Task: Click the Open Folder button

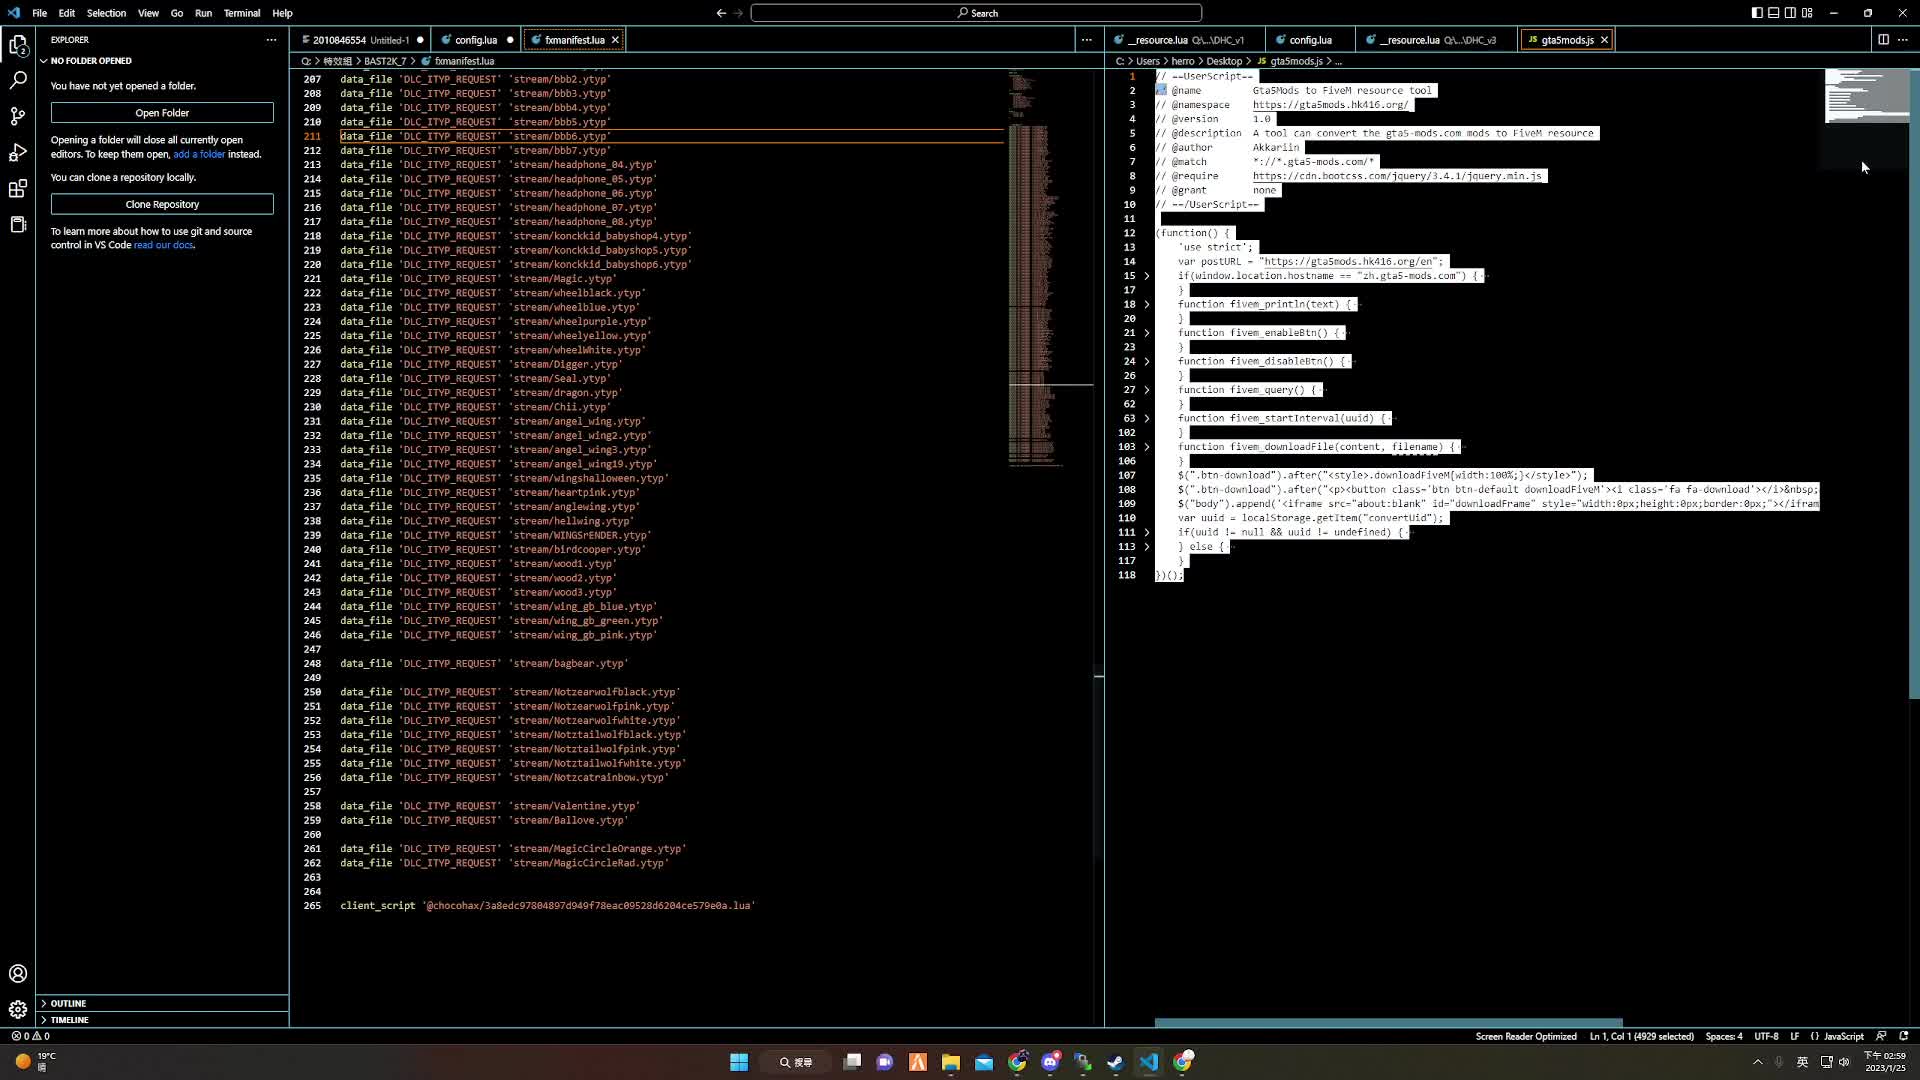Action: pos(162,113)
